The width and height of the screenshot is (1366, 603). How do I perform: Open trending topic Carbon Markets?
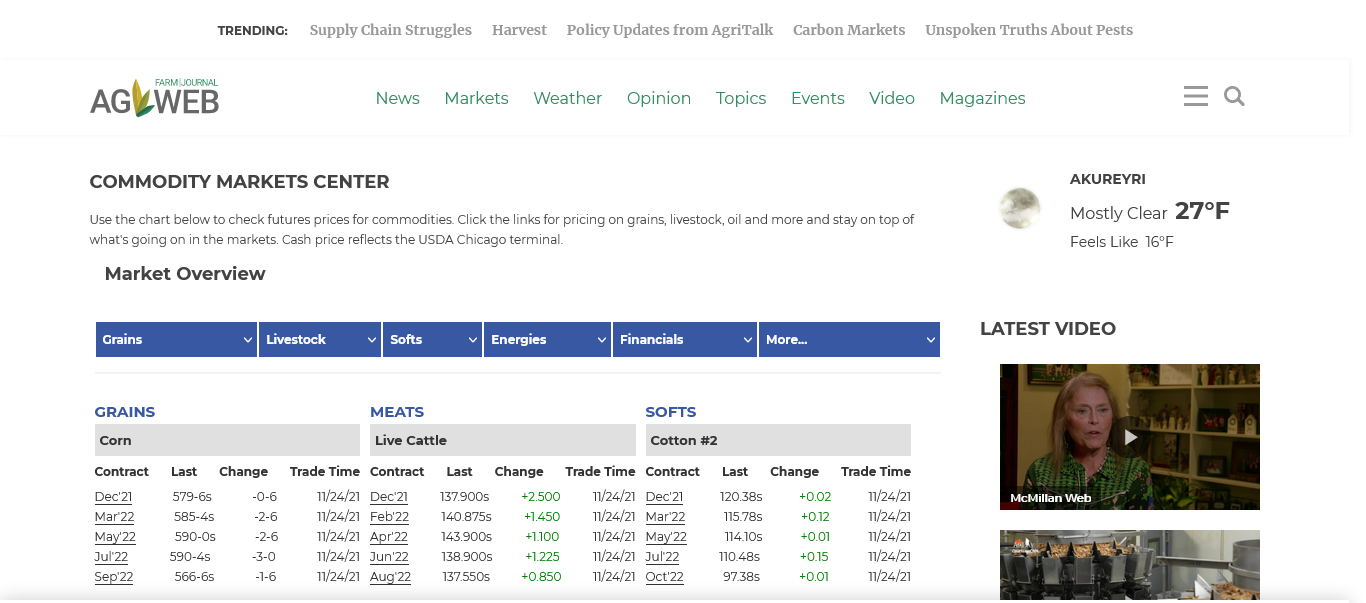[x=849, y=30]
